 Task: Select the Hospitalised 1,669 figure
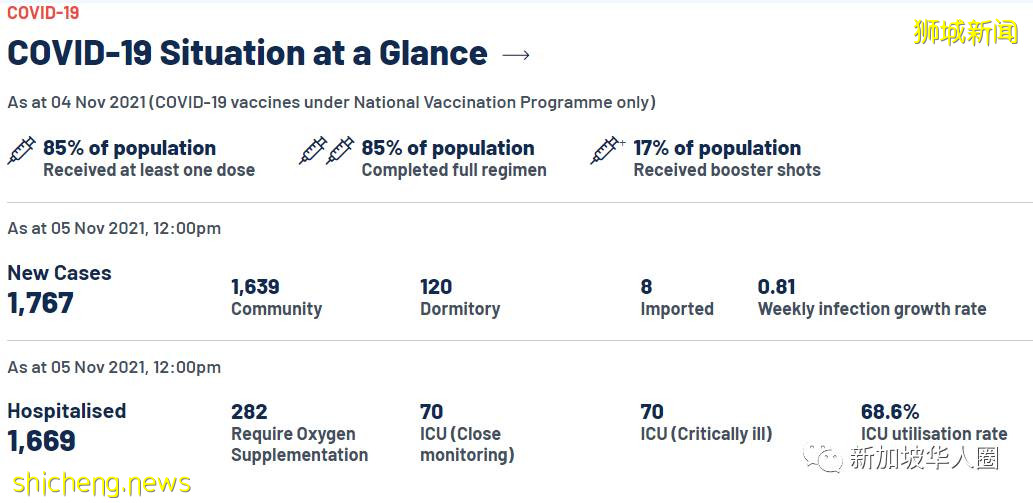click(41, 441)
